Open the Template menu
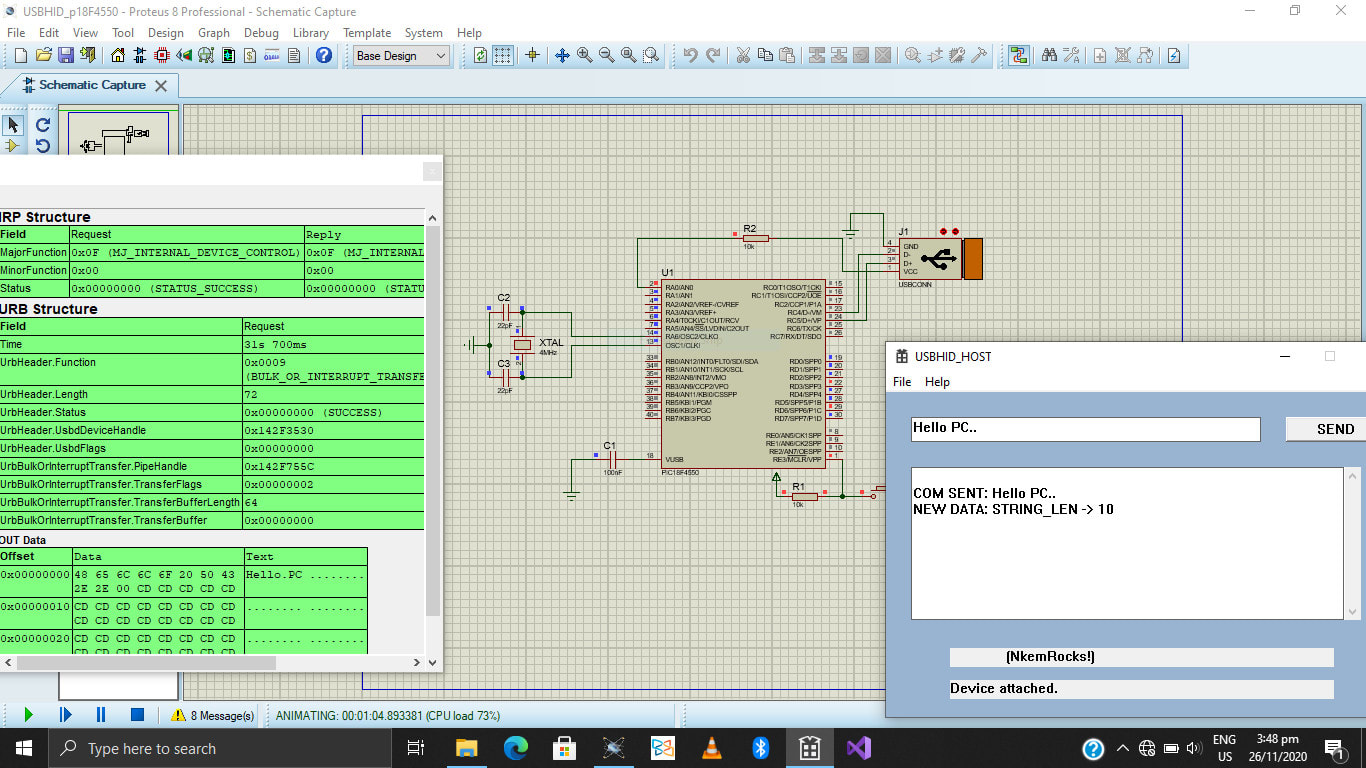The image size is (1366, 768). (x=367, y=33)
